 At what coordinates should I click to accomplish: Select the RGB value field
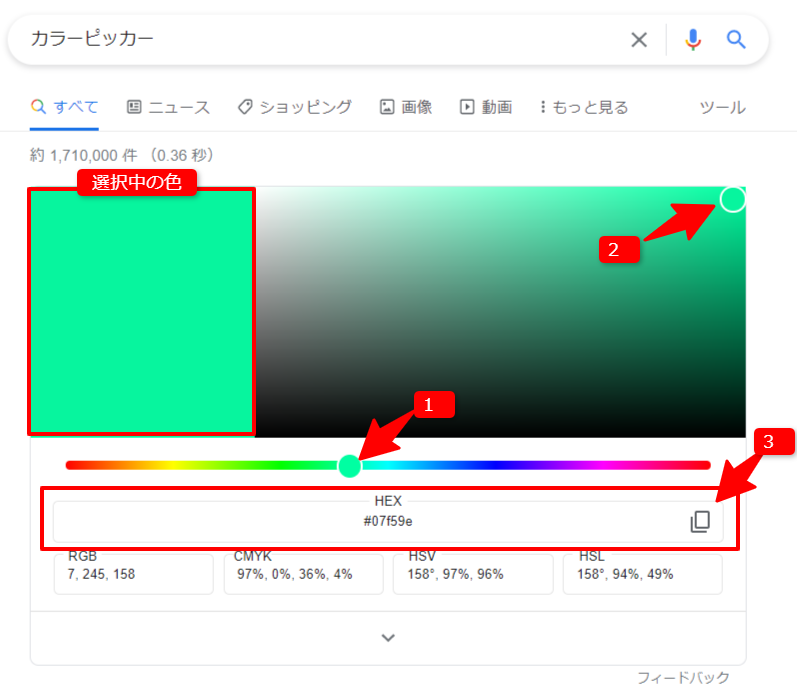click(x=134, y=574)
